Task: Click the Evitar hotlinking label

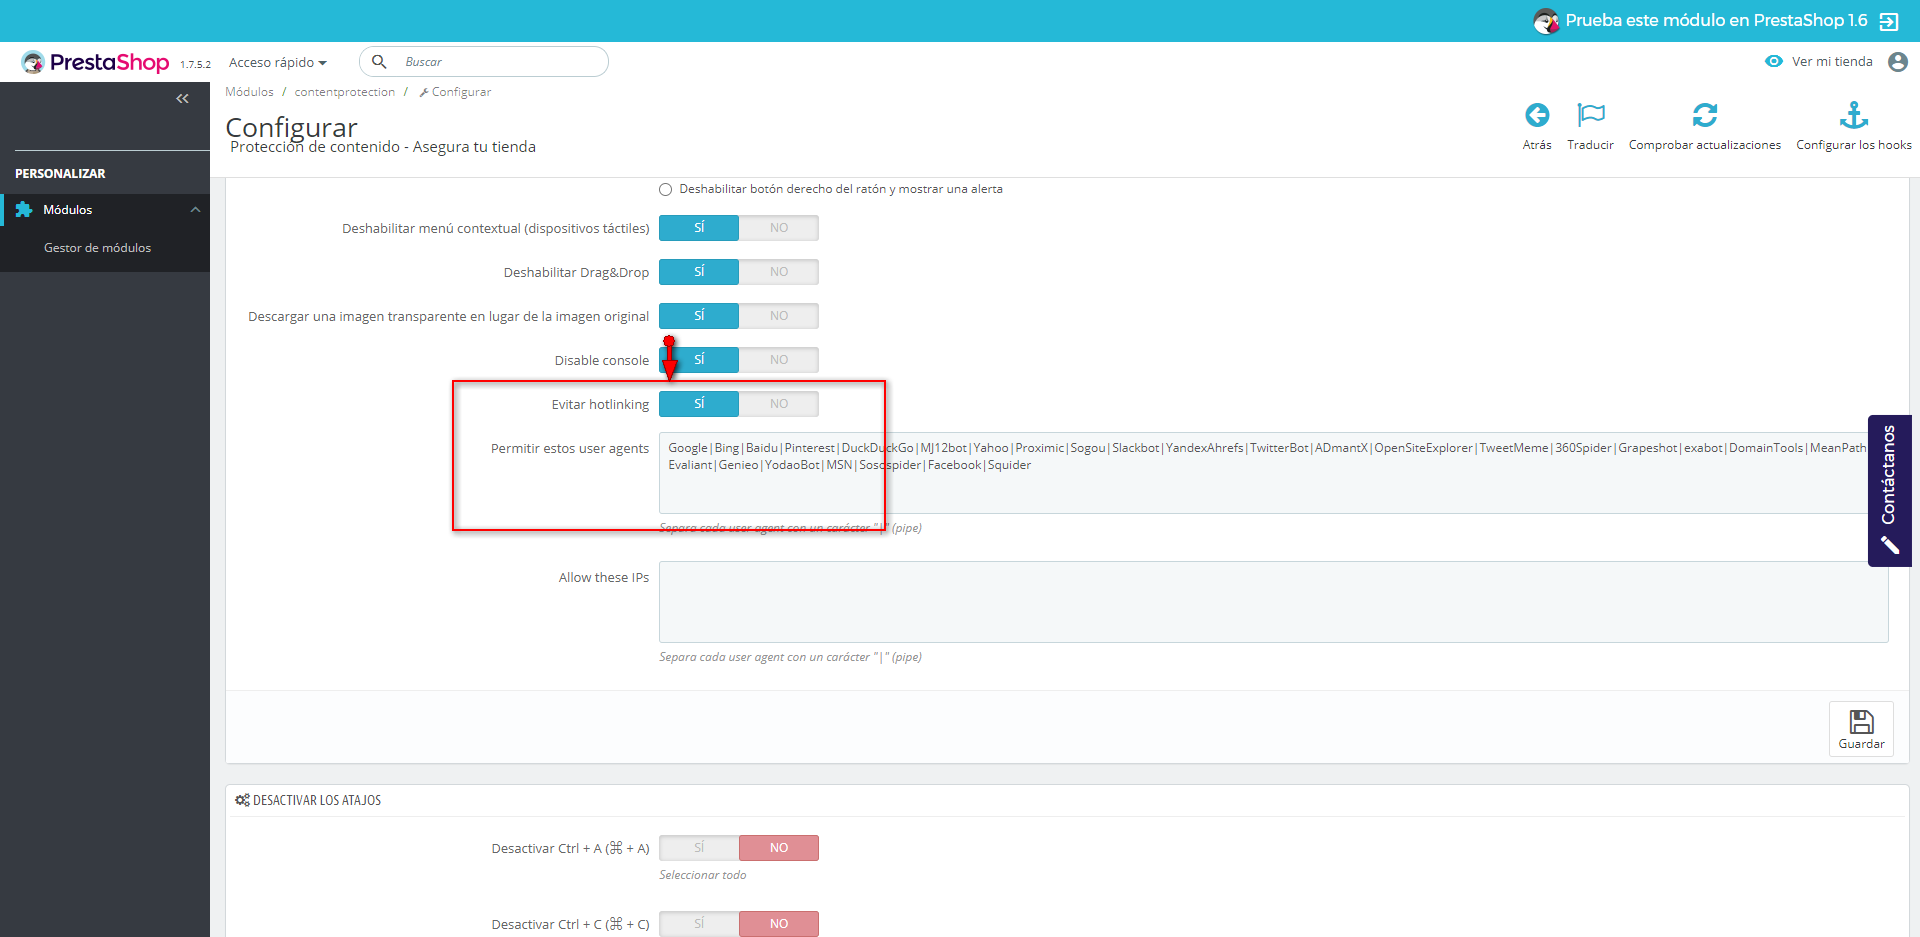Action: pyautogui.click(x=600, y=404)
